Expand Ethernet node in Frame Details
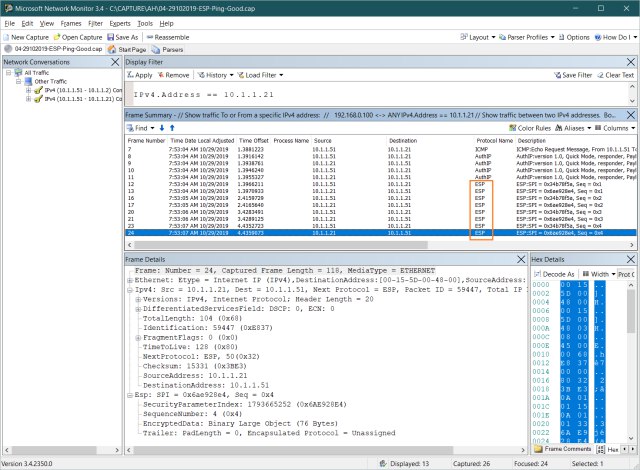Viewport: 640px width, 470px height. 129,280
